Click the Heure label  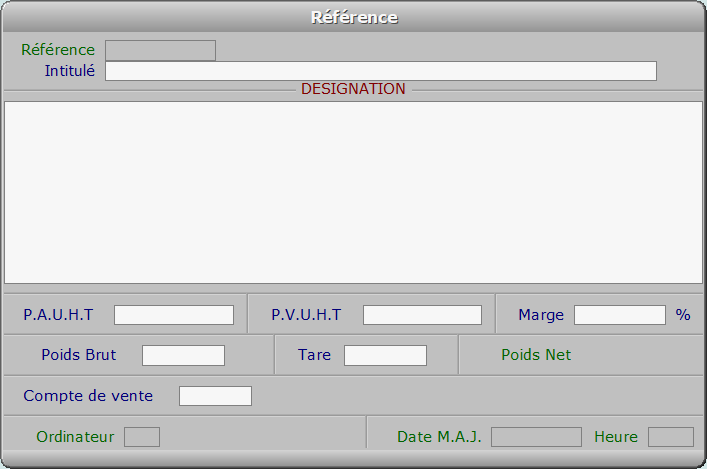tap(616, 437)
